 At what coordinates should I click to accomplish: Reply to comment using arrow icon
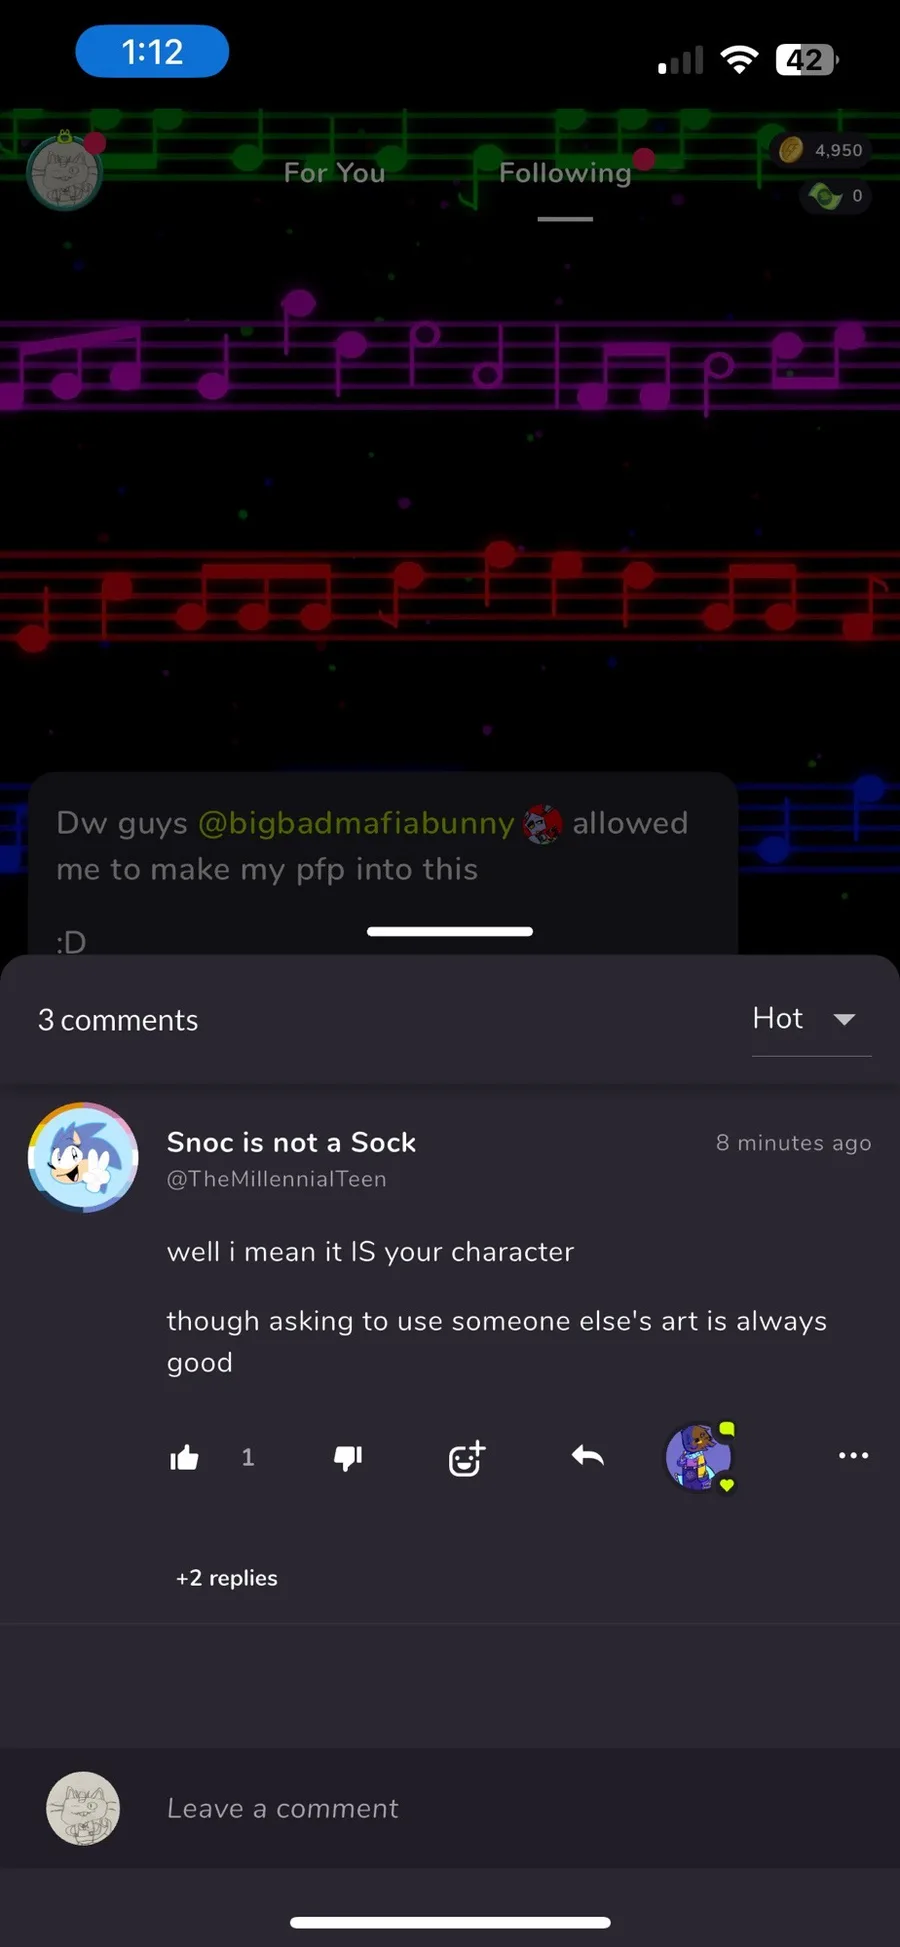click(x=588, y=1456)
